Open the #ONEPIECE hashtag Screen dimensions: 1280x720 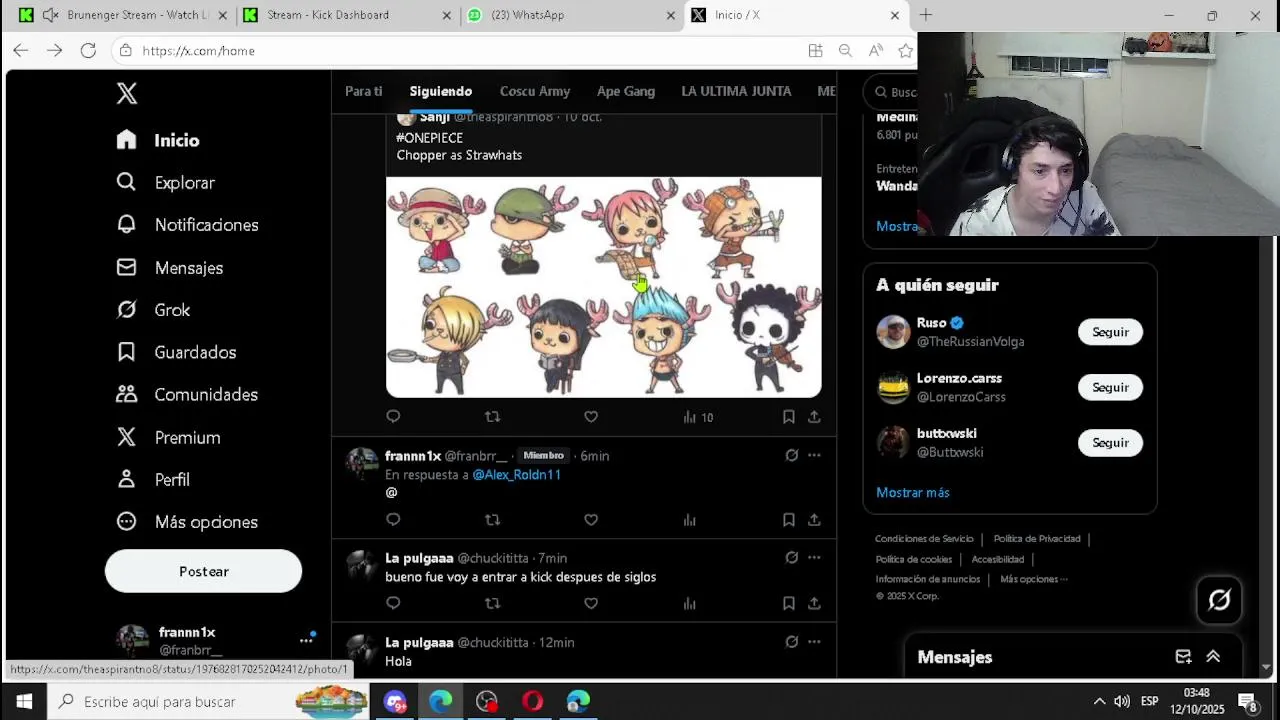[429, 137]
